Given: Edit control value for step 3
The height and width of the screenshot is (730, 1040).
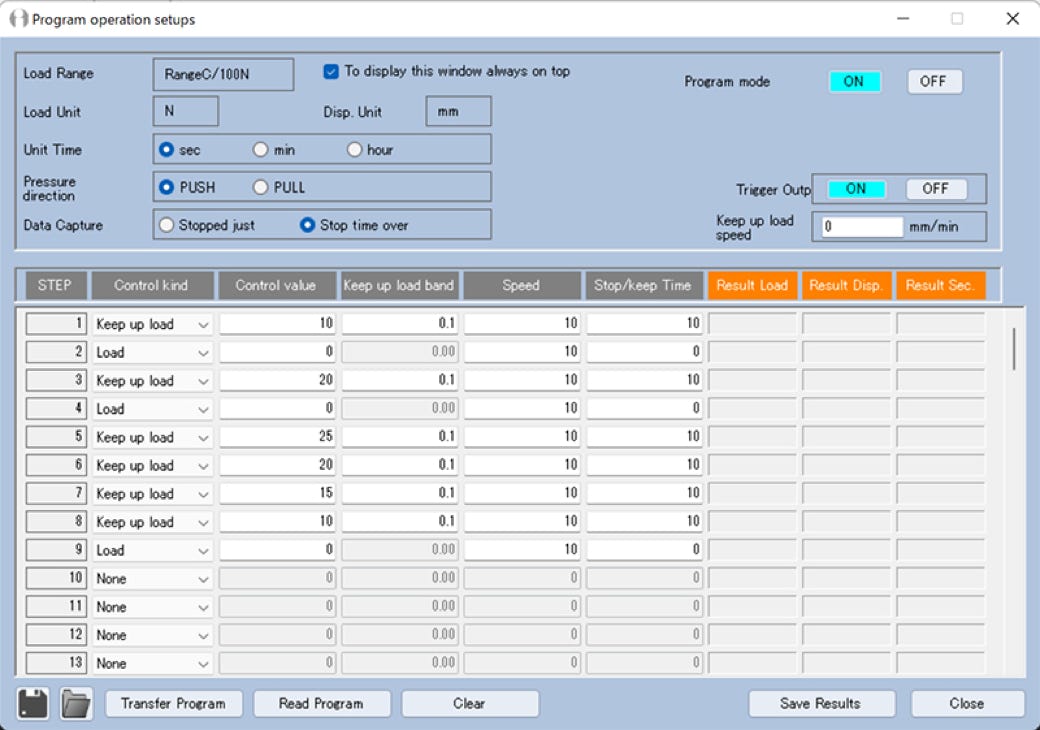Looking at the screenshot, I should point(278,380).
